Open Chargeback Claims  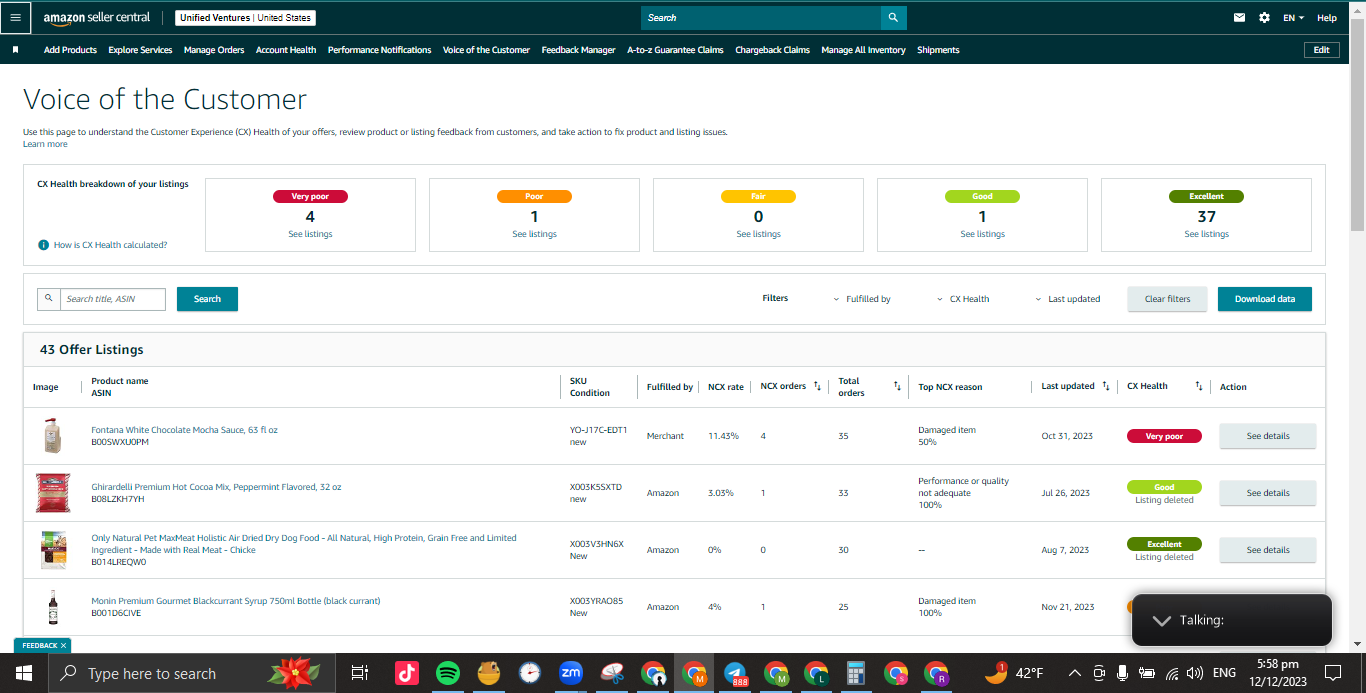tap(772, 50)
